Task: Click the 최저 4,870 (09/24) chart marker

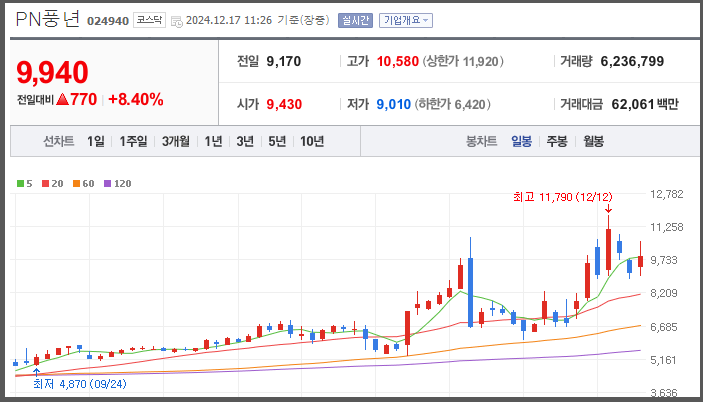Action: [x=80, y=384]
